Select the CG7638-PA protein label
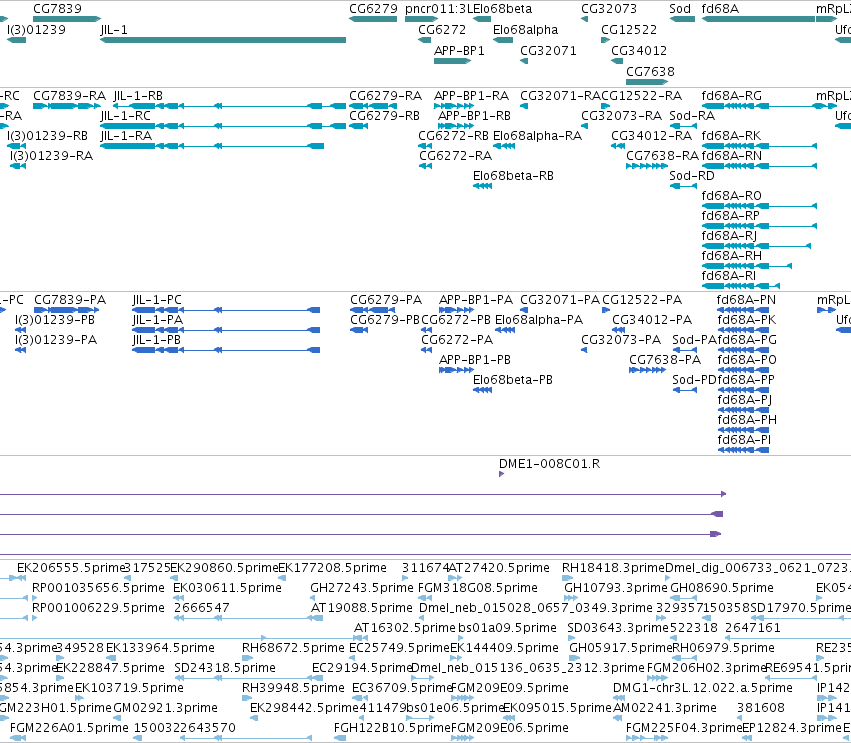Screen dimensions: 851x743 (665, 360)
